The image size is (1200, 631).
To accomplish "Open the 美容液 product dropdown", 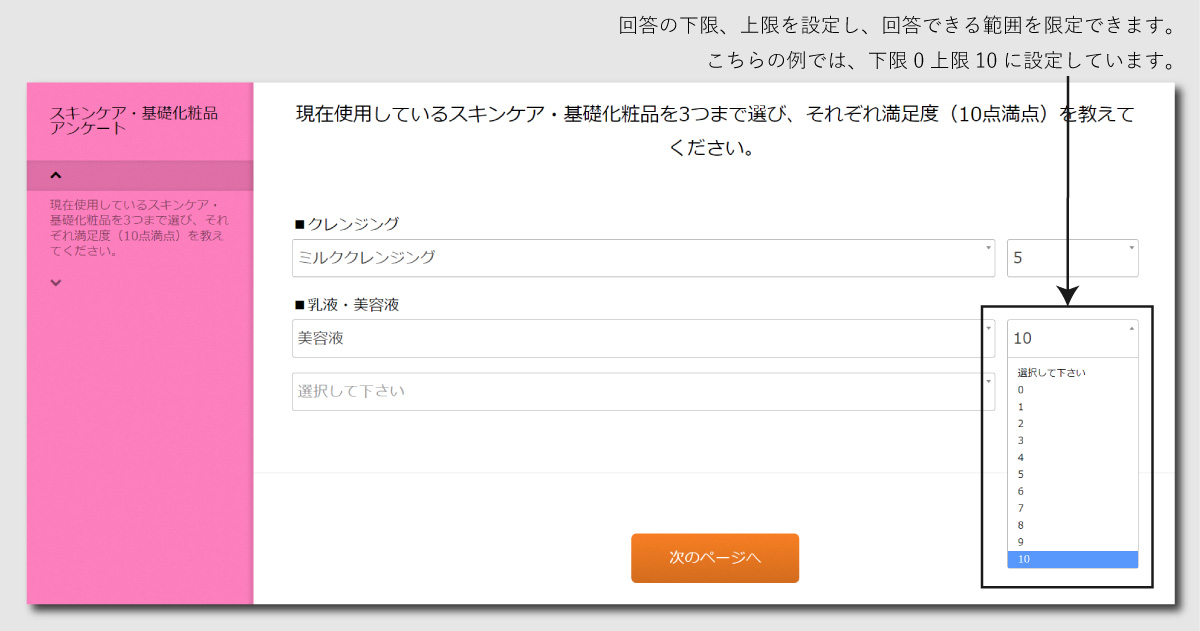I will click(642, 338).
